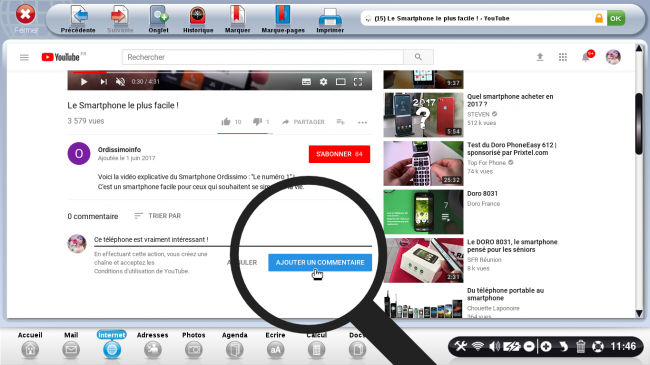The width and height of the screenshot is (650, 365).
Task: Open the Accueil home app
Action: coord(30,345)
